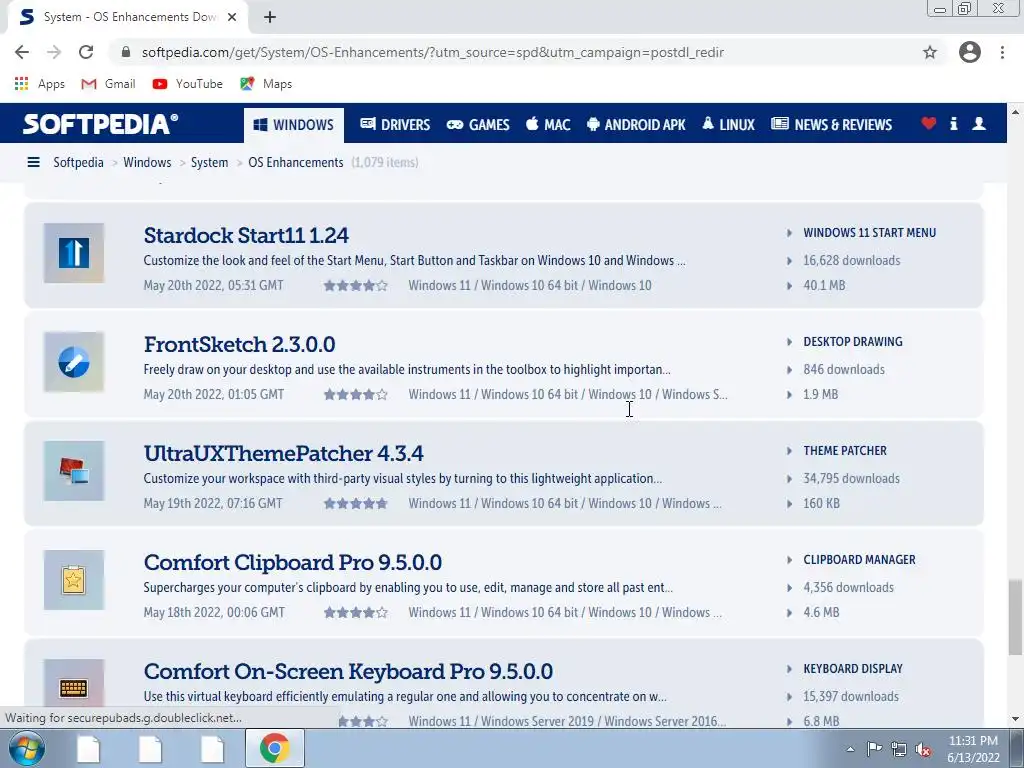The width and height of the screenshot is (1024, 768).
Task: Open the YouTube bookmark
Action: [187, 84]
